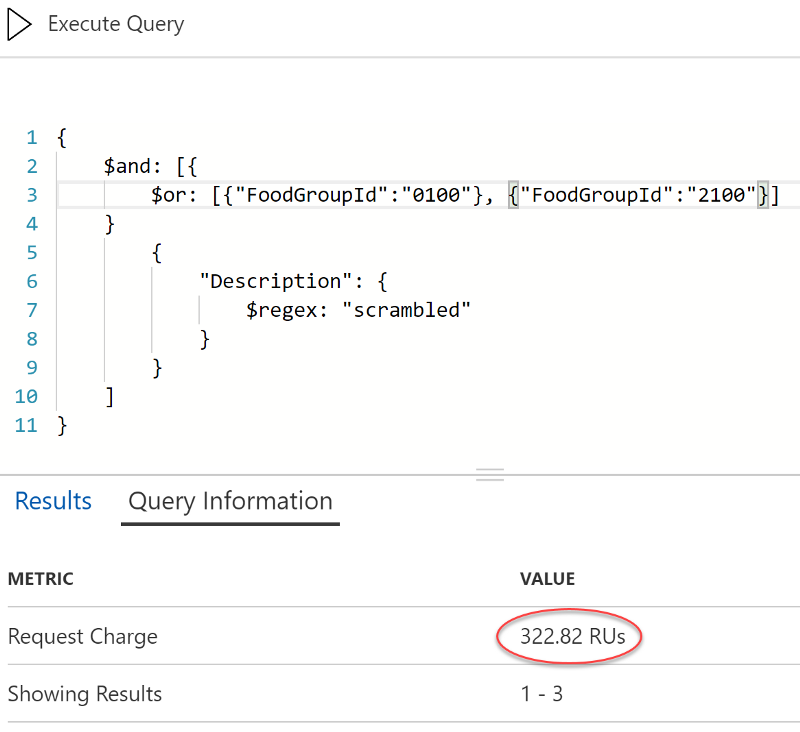Switch to the Results tab
The height and width of the screenshot is (732, 800).
tap(53, 501)
